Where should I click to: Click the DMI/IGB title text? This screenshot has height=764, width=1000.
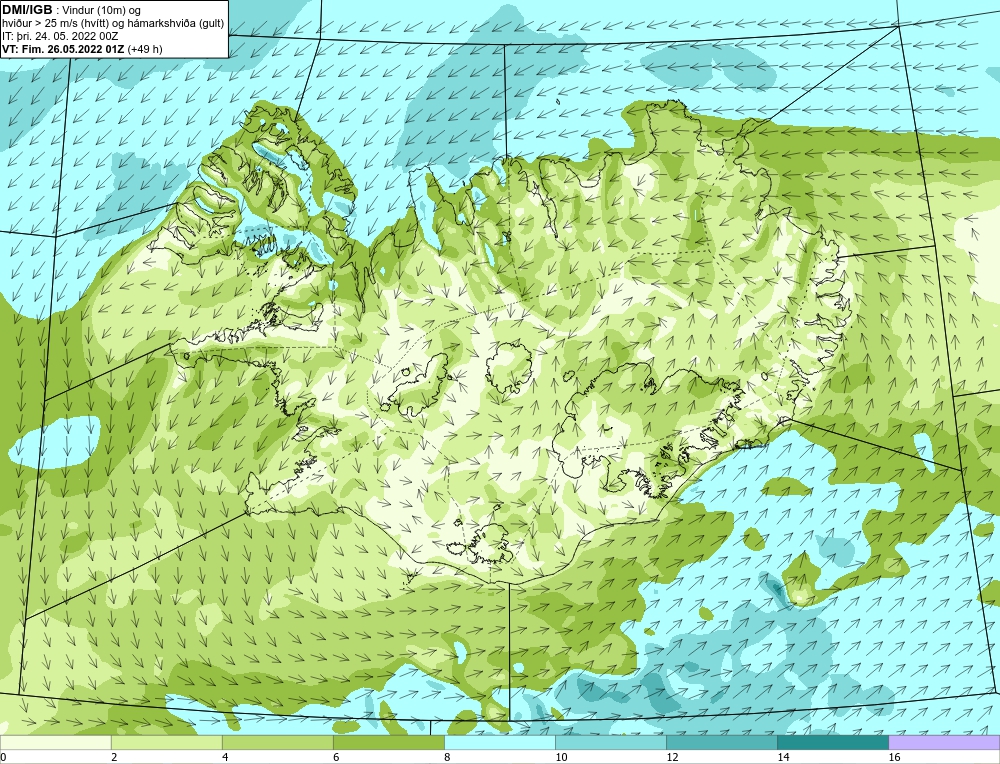click(x=27, y=10)
